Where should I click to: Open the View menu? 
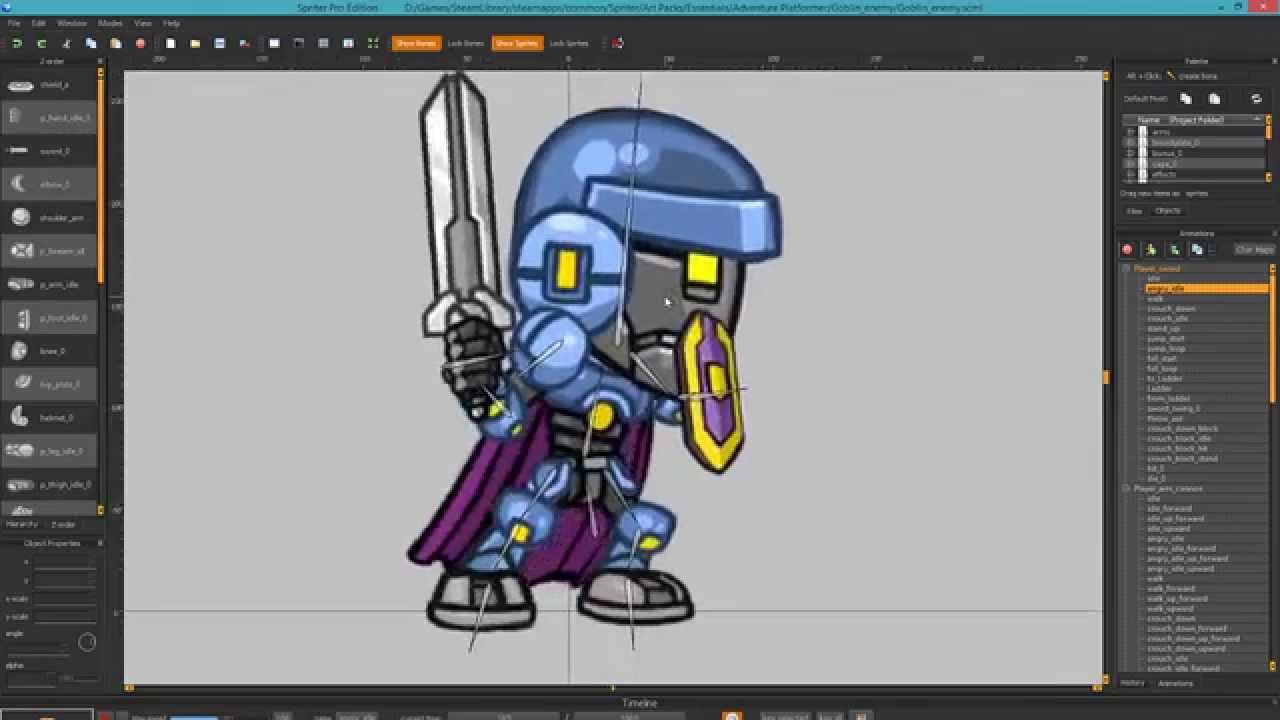[143, 22]
